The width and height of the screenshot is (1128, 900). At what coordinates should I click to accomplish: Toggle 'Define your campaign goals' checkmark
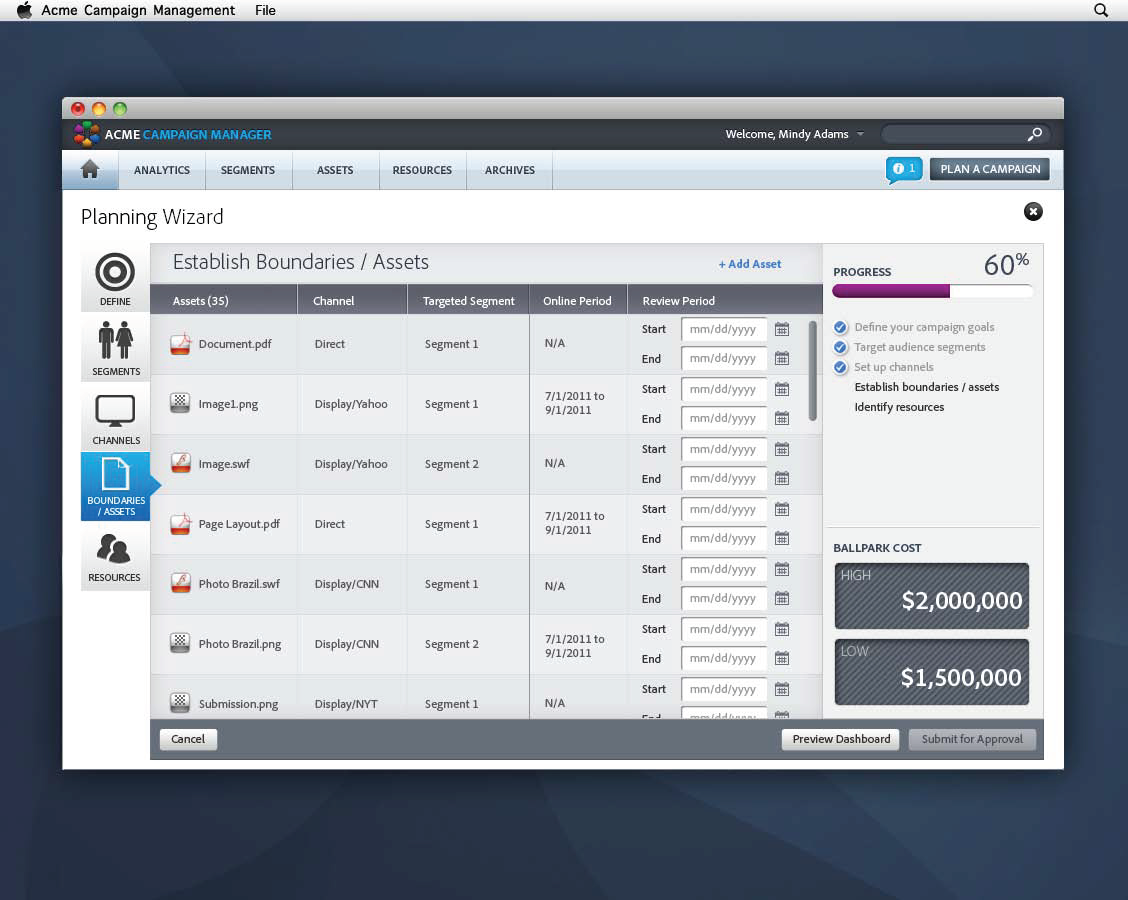point(840,327)
